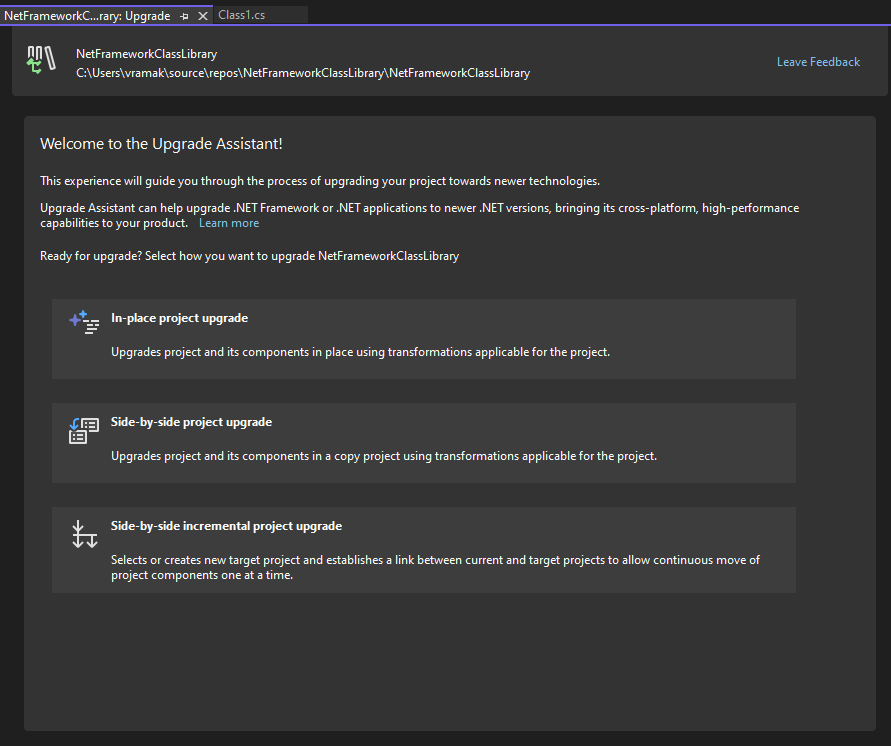
Task: Click the Learn more link
Action: (228, 222)
